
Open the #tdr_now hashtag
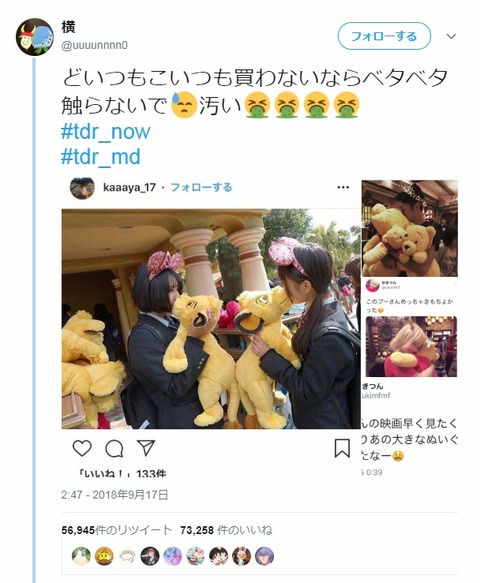(x=106, y=131)
